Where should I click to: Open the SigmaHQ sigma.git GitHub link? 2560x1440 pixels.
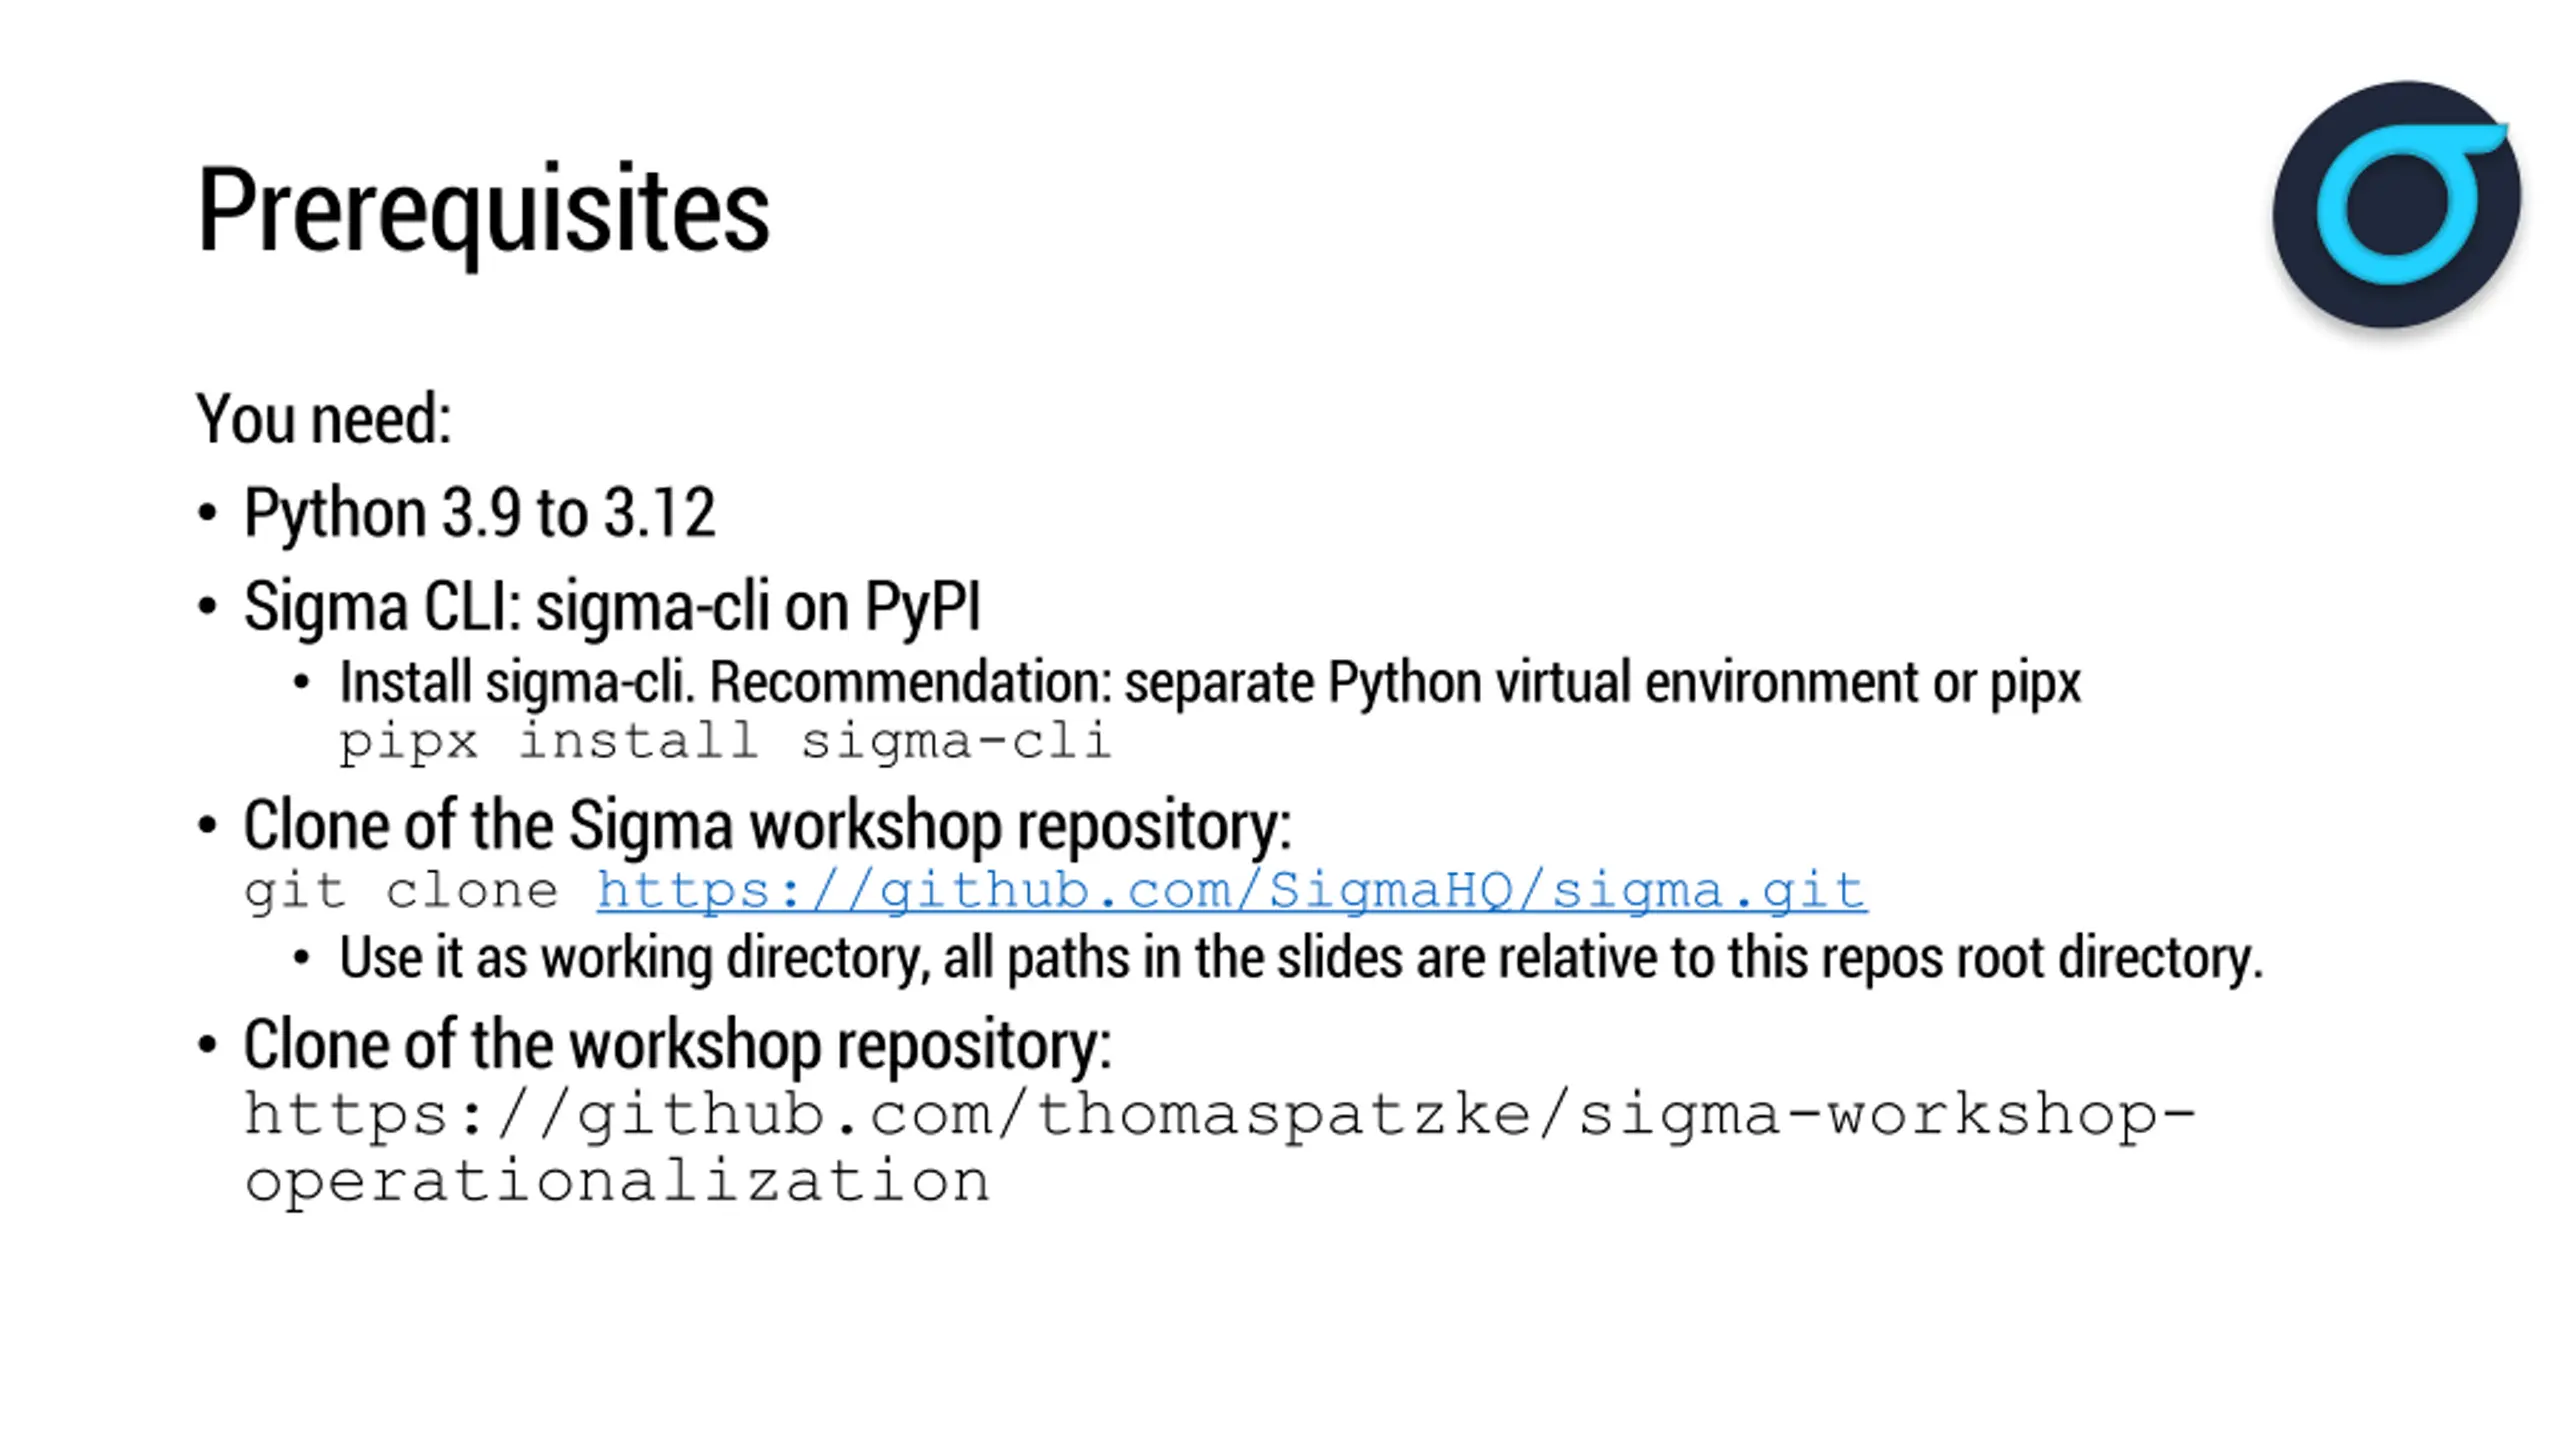pyautogui.click(x=1232, y=890)
